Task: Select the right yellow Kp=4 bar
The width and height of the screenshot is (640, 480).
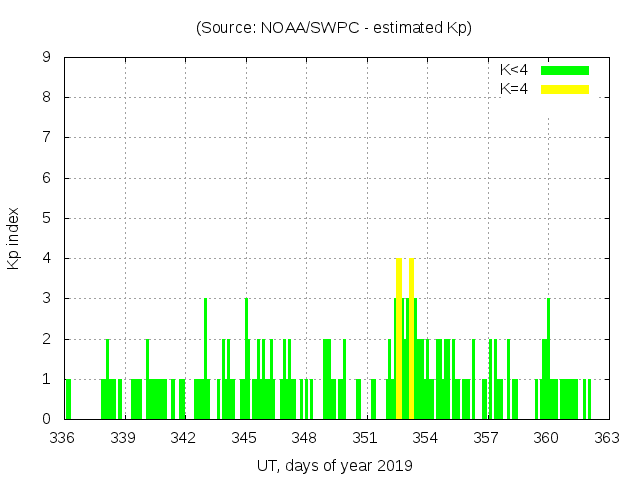Action: (411, 340)
